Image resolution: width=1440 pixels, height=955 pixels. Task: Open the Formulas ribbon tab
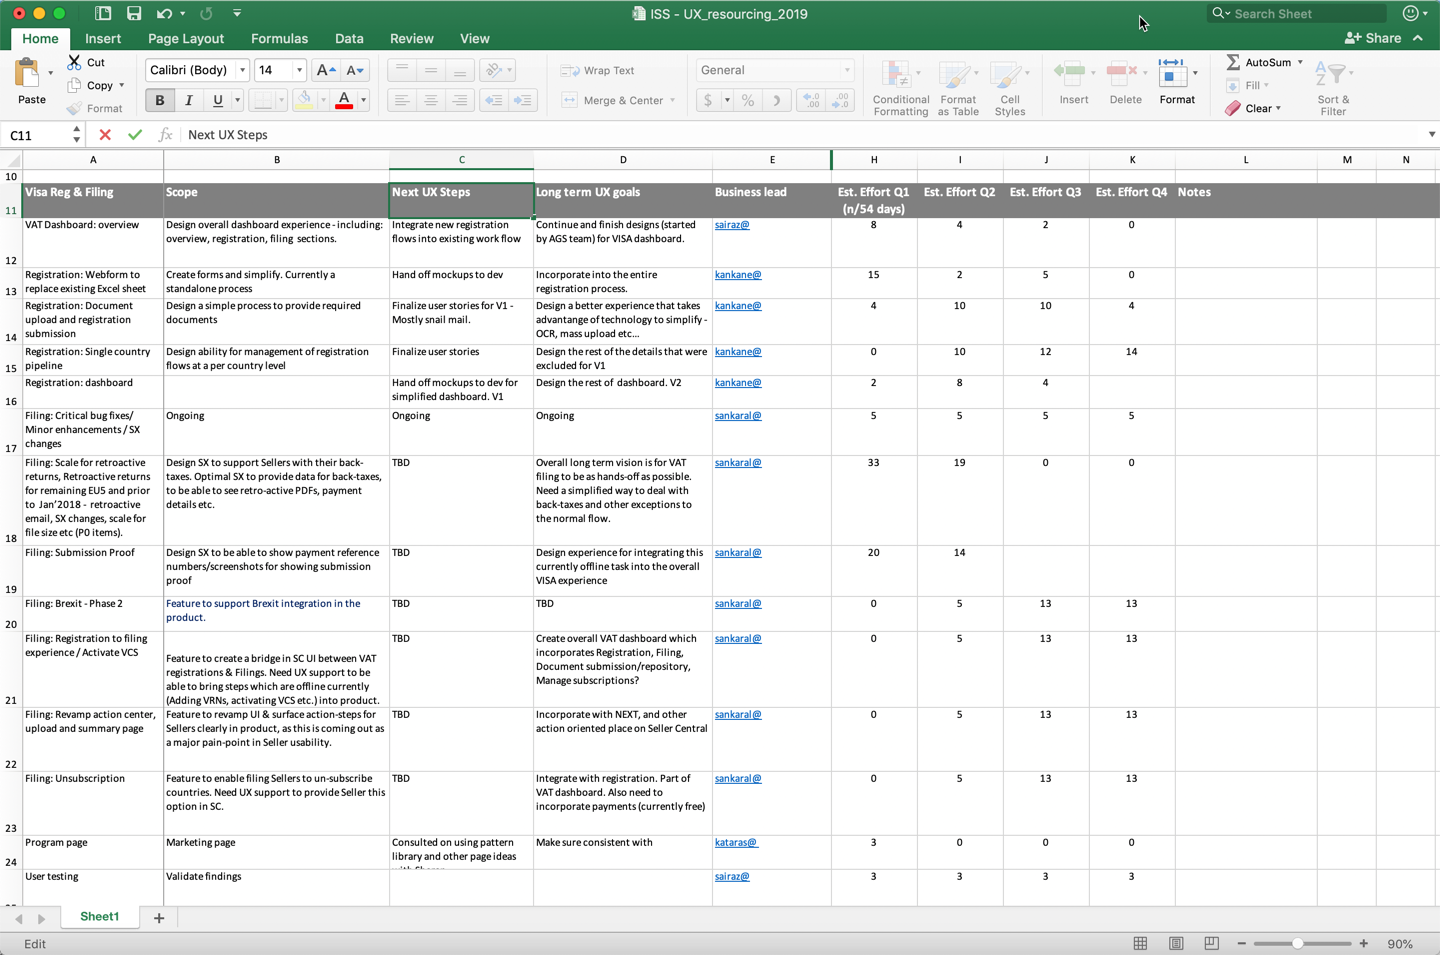[279, 39]
